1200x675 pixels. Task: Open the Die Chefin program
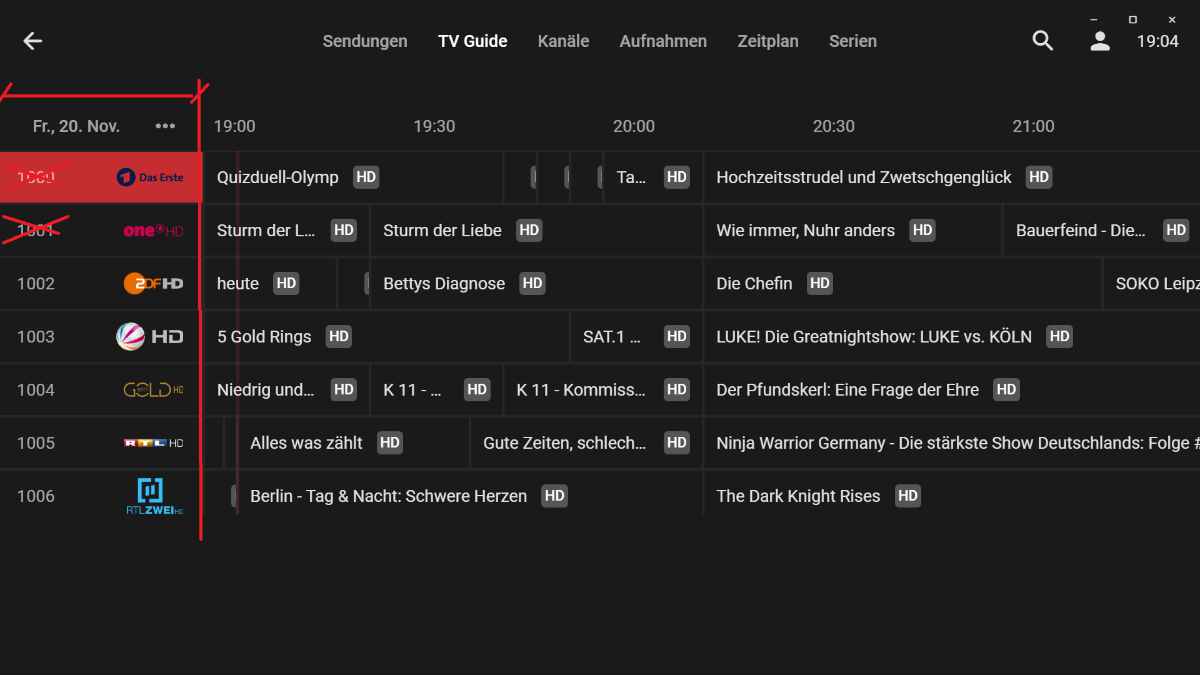pos(902,283)
